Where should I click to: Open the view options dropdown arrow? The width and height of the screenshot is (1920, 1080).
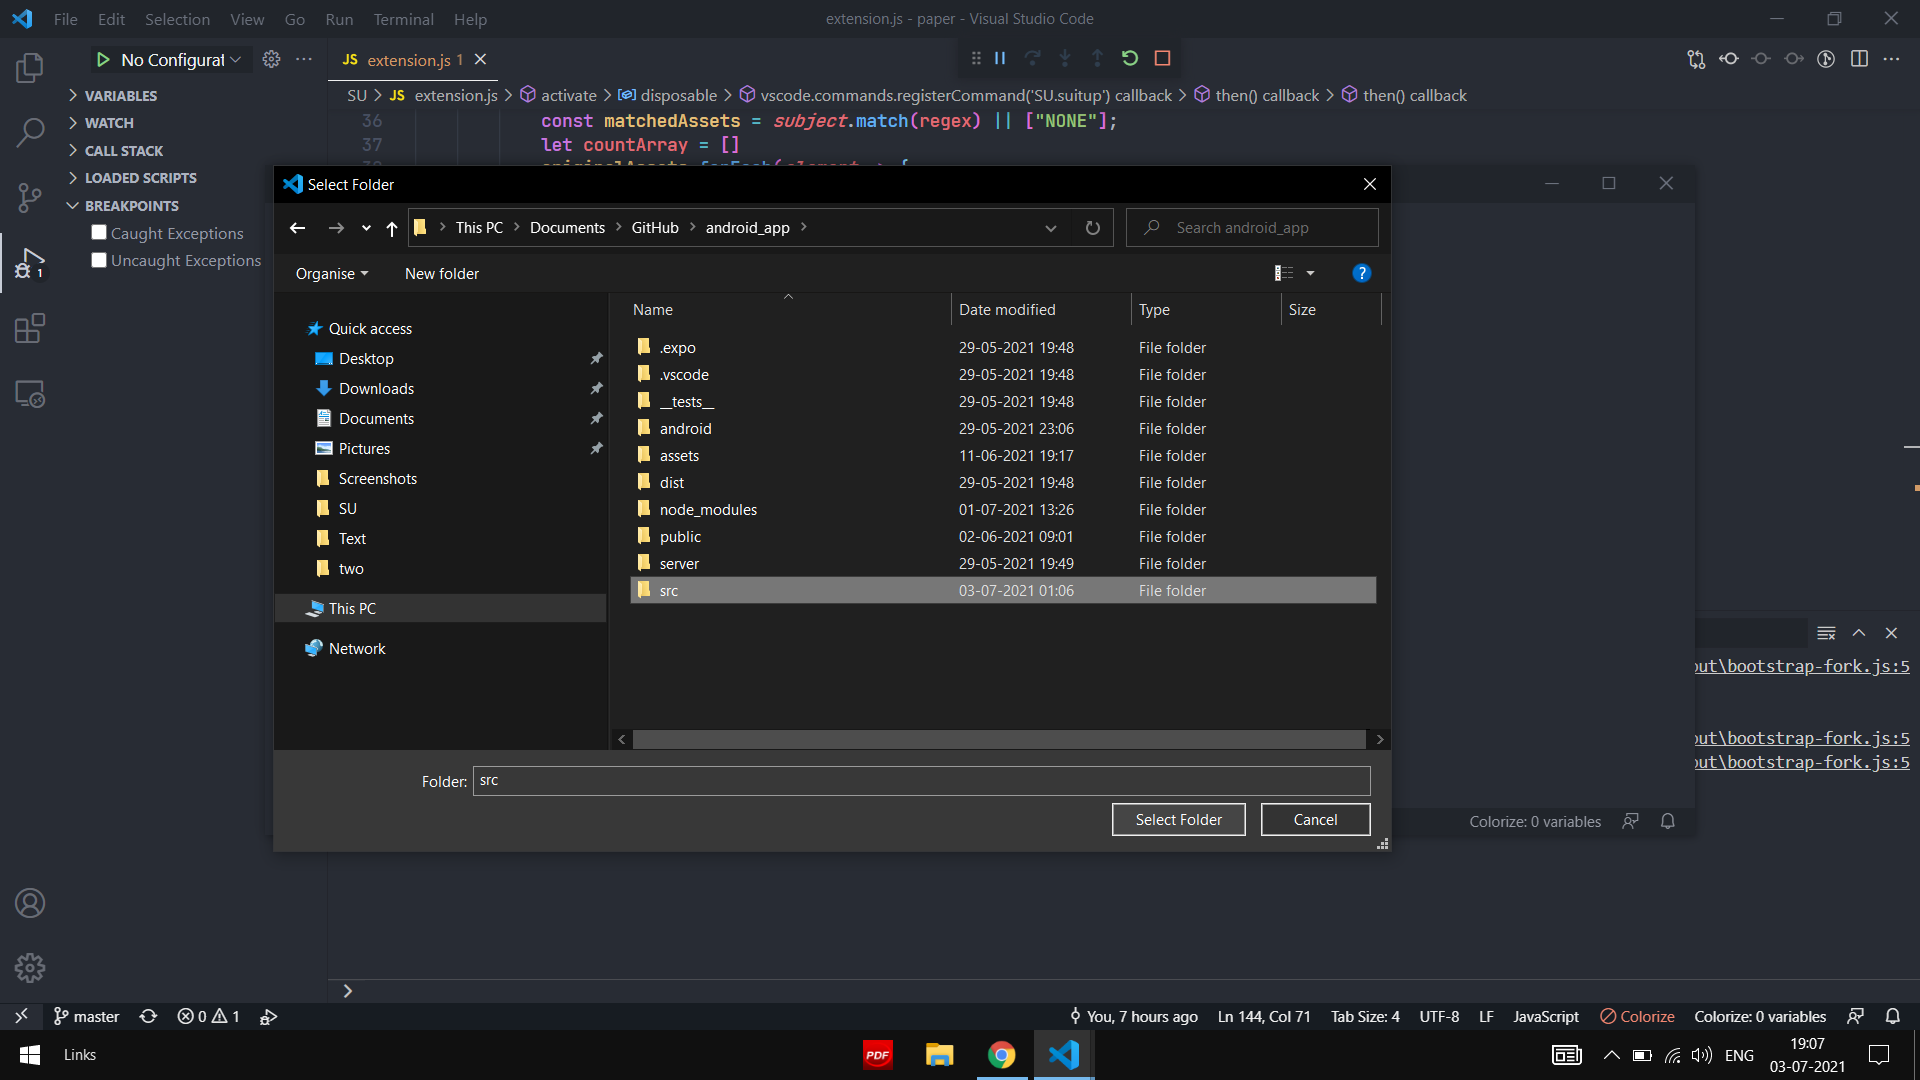tap(1310, 273)
